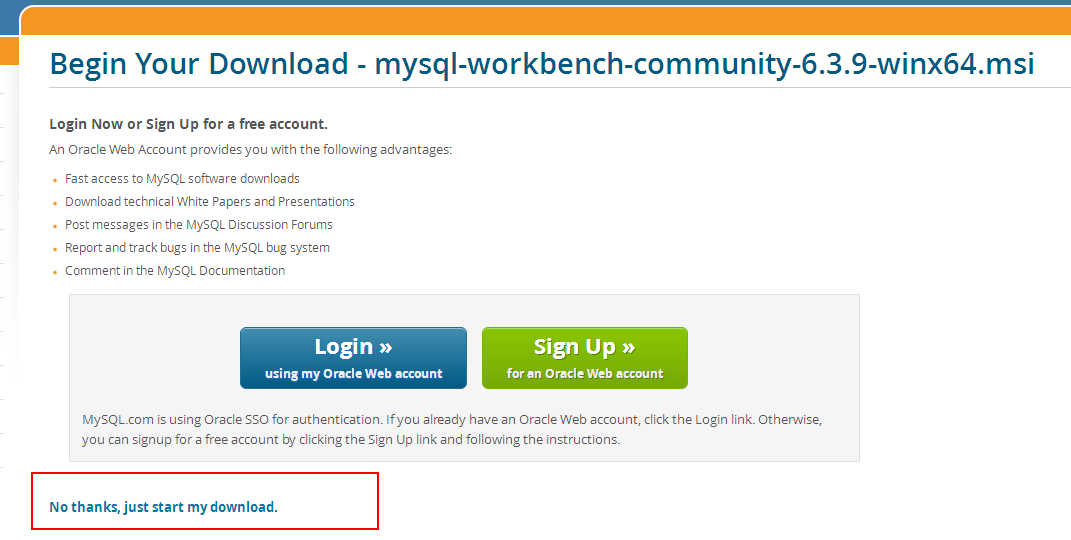Click "Fast access to MySQL software downloads" bullet
The width and height of the screenshot is (1071, 540).
pos(182,179)
